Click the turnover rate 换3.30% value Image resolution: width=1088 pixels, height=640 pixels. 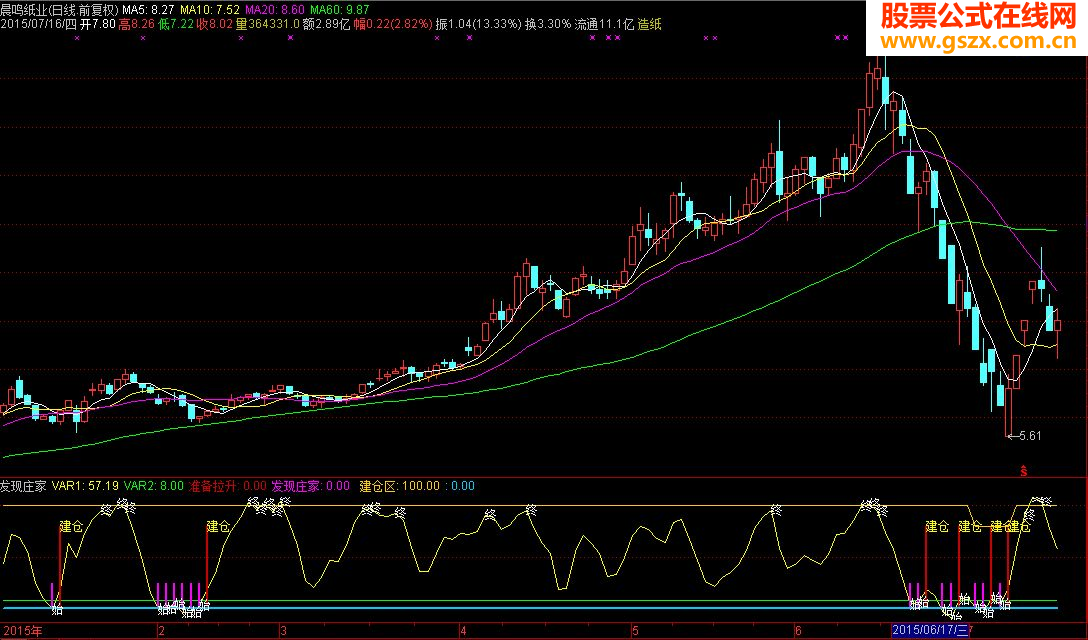tap(547, 24)
